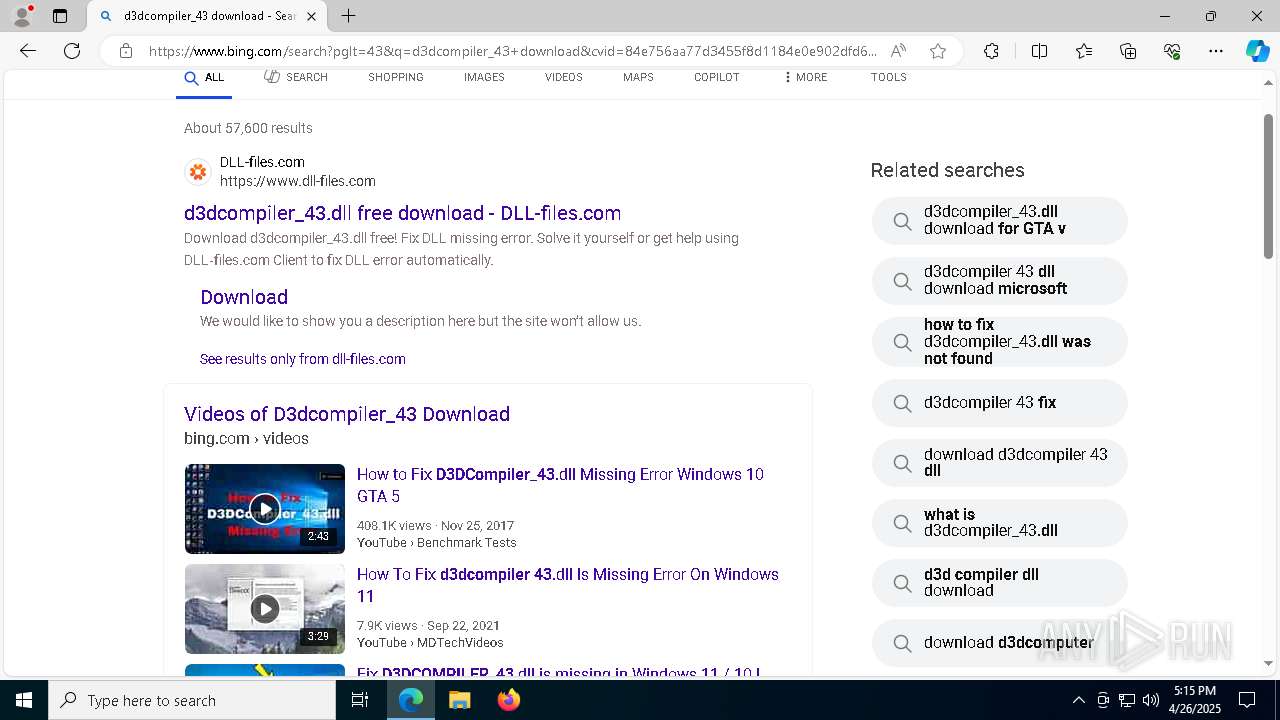Screen dimensions: 1280x720
Task: Open d3dcompiler_43.dll free download result
Action: click(x=402, y=213)
